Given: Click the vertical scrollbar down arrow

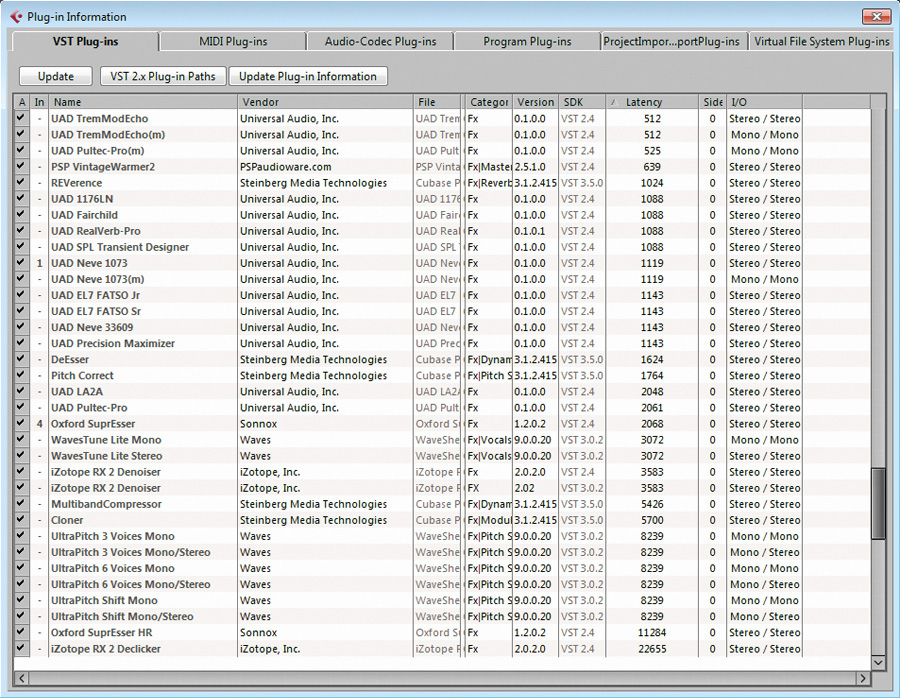Looking at the screenshot, I should 878,662.
